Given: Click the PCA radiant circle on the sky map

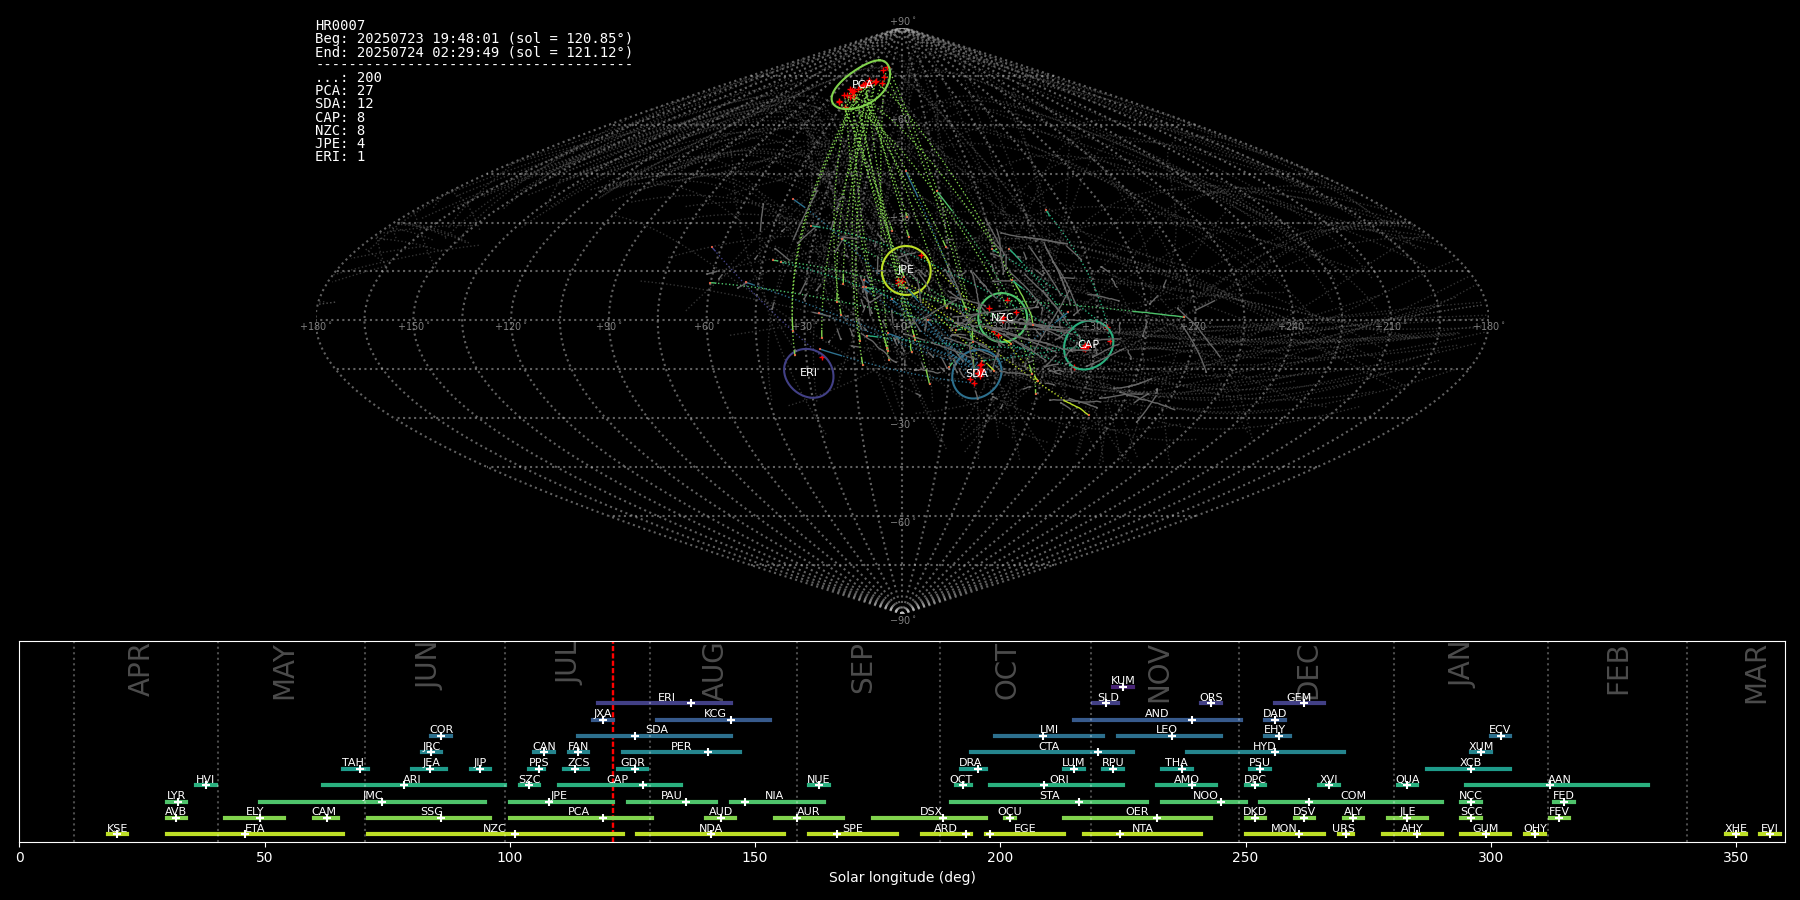Looking at the screenshot, I should 861,85.
